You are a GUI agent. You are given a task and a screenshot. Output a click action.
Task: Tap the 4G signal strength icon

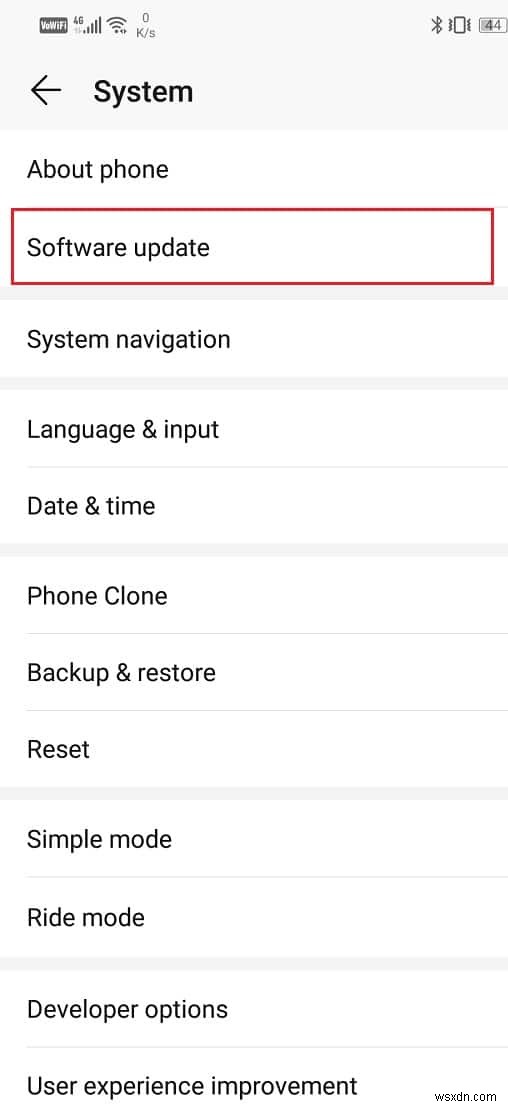[x=88, y=26]
